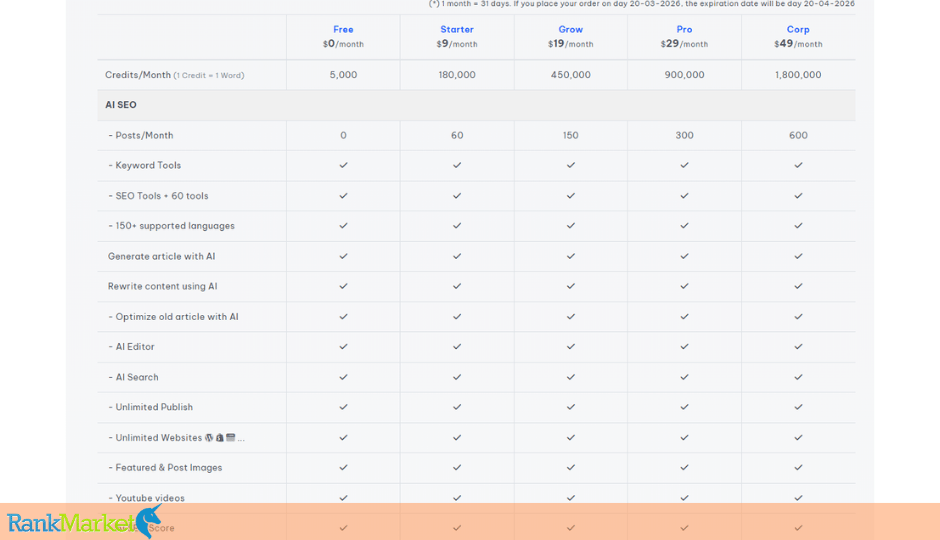Click the WordPress icon beside Unlimited Websites
The image size is (940, 540).
pos(209,438)
